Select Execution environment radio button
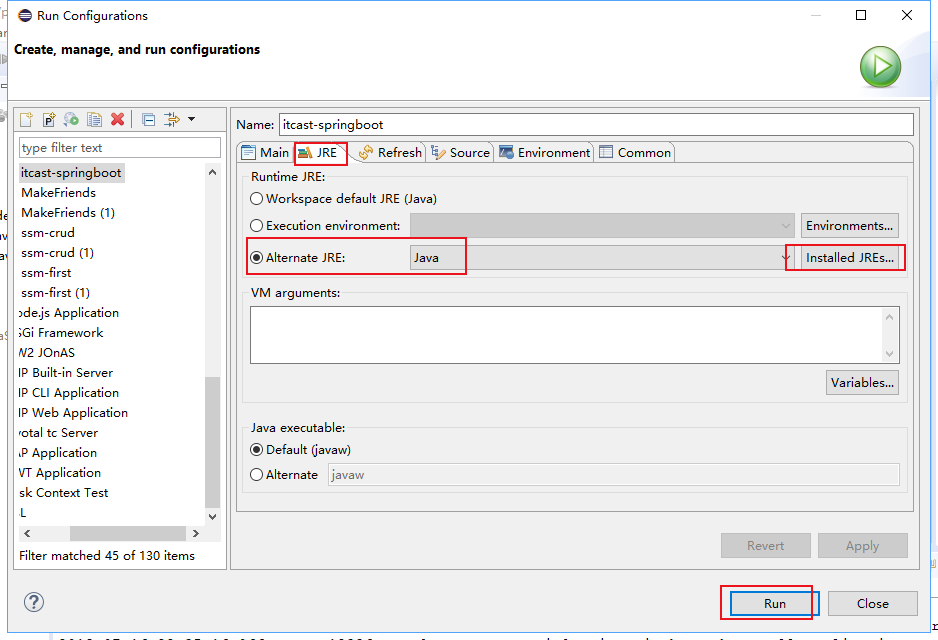Image resolution: width=938 pixels, height=640 pixels. (x=256, y=225)
